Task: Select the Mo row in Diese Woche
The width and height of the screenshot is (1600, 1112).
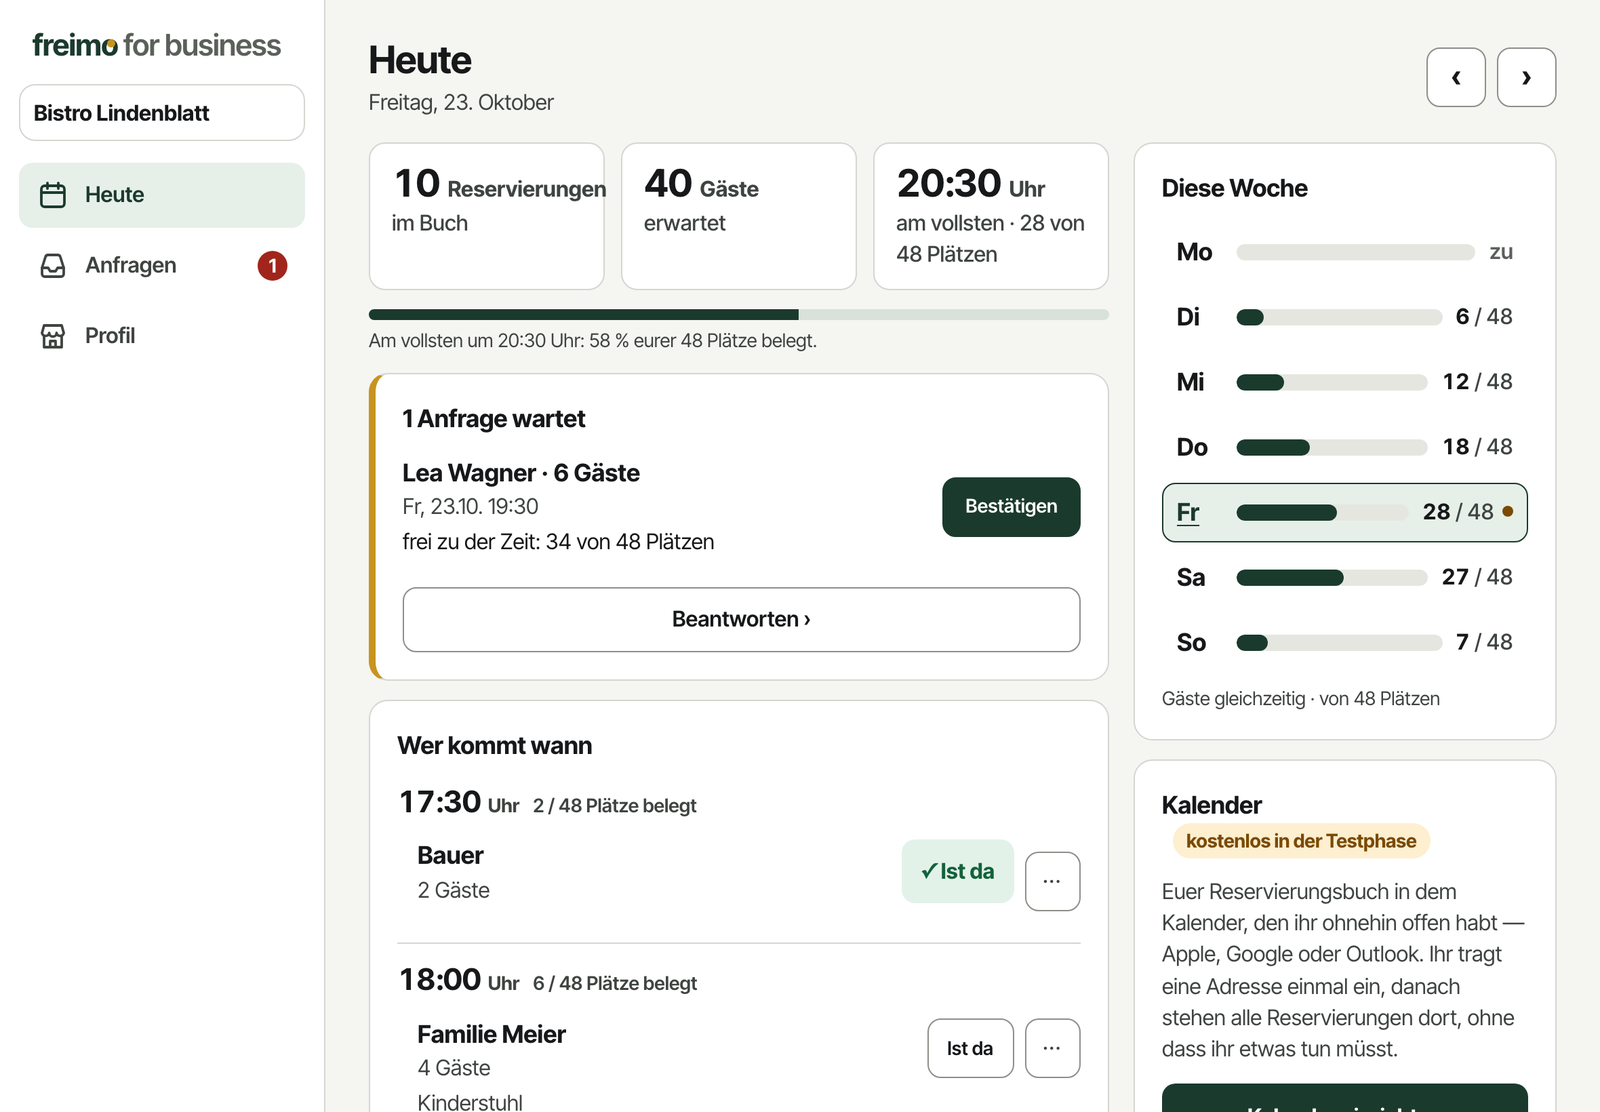Action: pos(1345,252)
